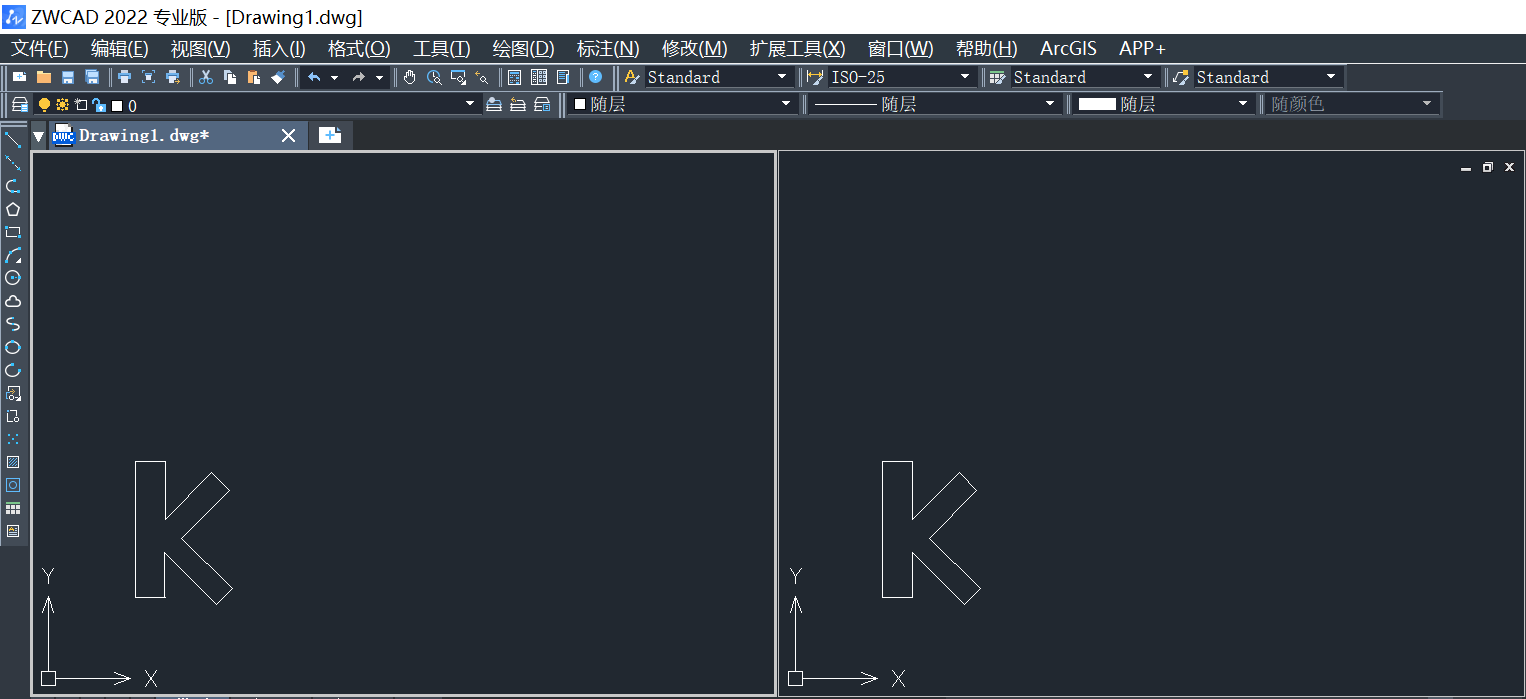Select the Spline tool
The image size is (1526, 699).
(13, 324)
